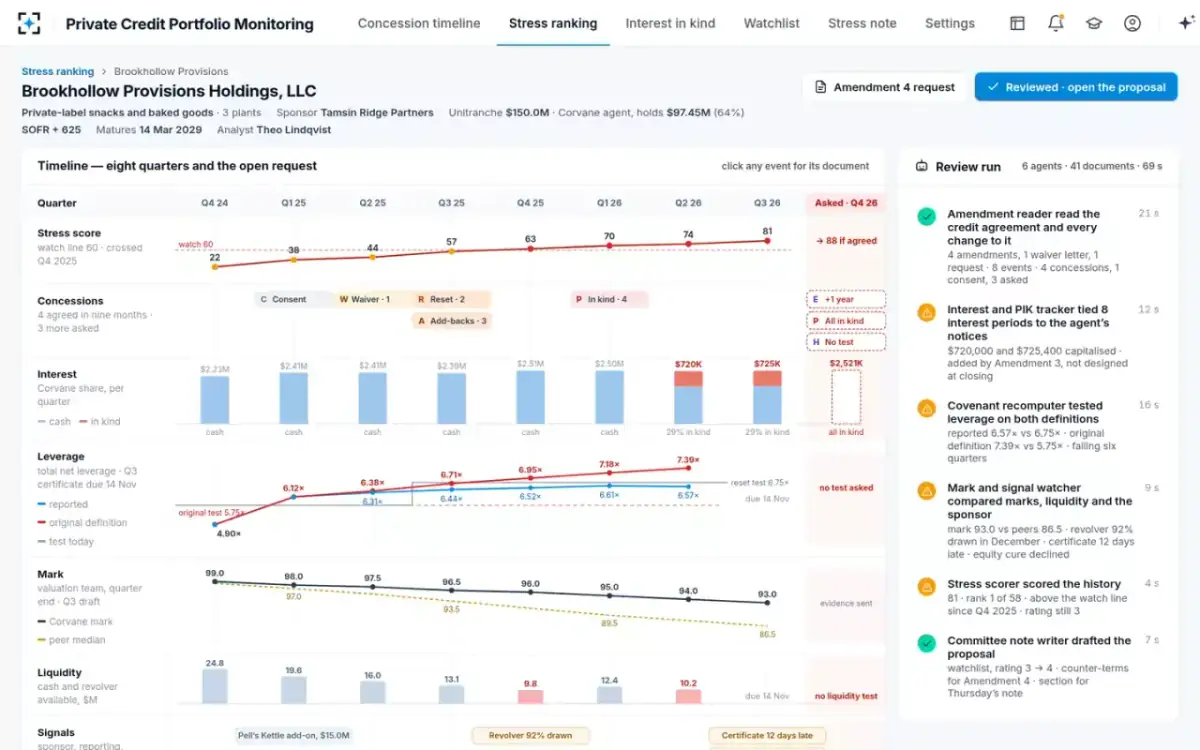This screenshot has width=1200, height=750.
Task: Click '6 agents · 41 documents · 69 s' summary
Action: click(1092, 166)
